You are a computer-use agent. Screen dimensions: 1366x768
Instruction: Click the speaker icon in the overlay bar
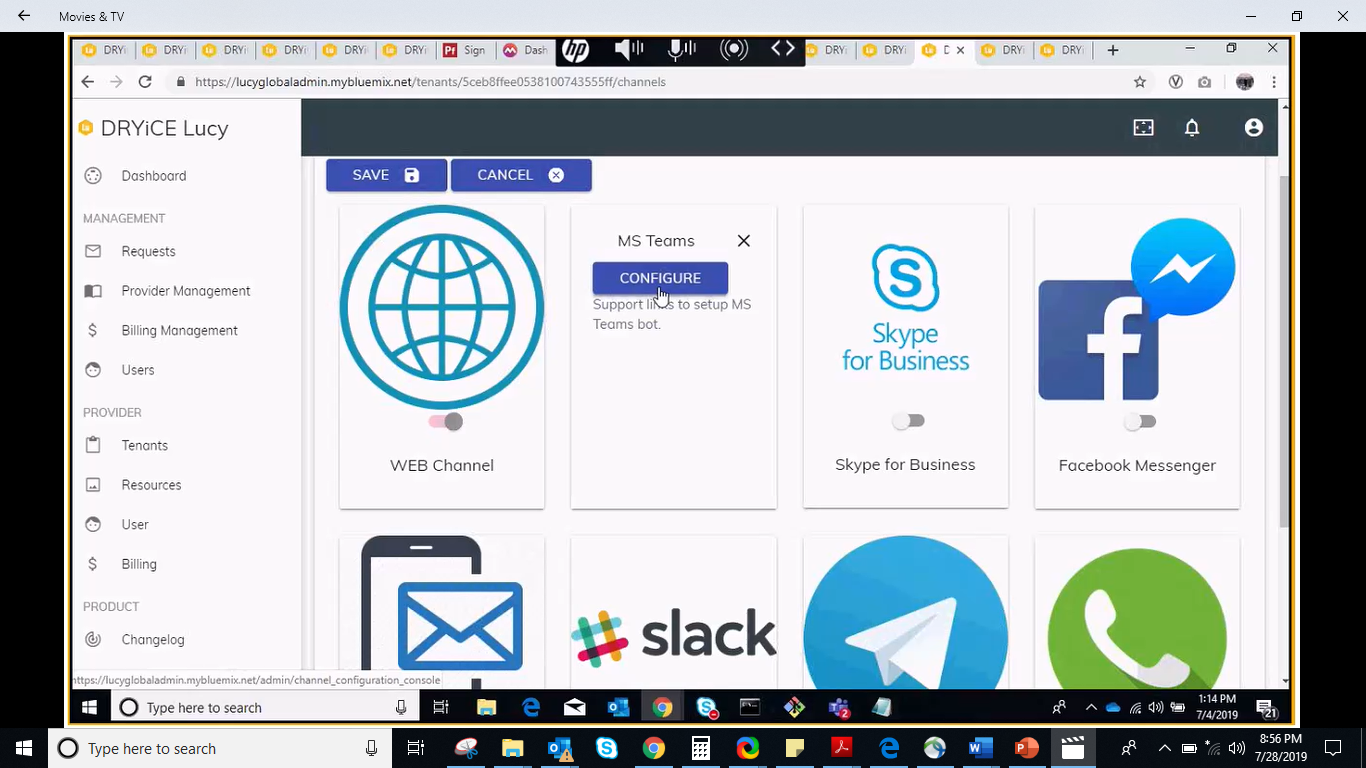(x=629, y=50)
